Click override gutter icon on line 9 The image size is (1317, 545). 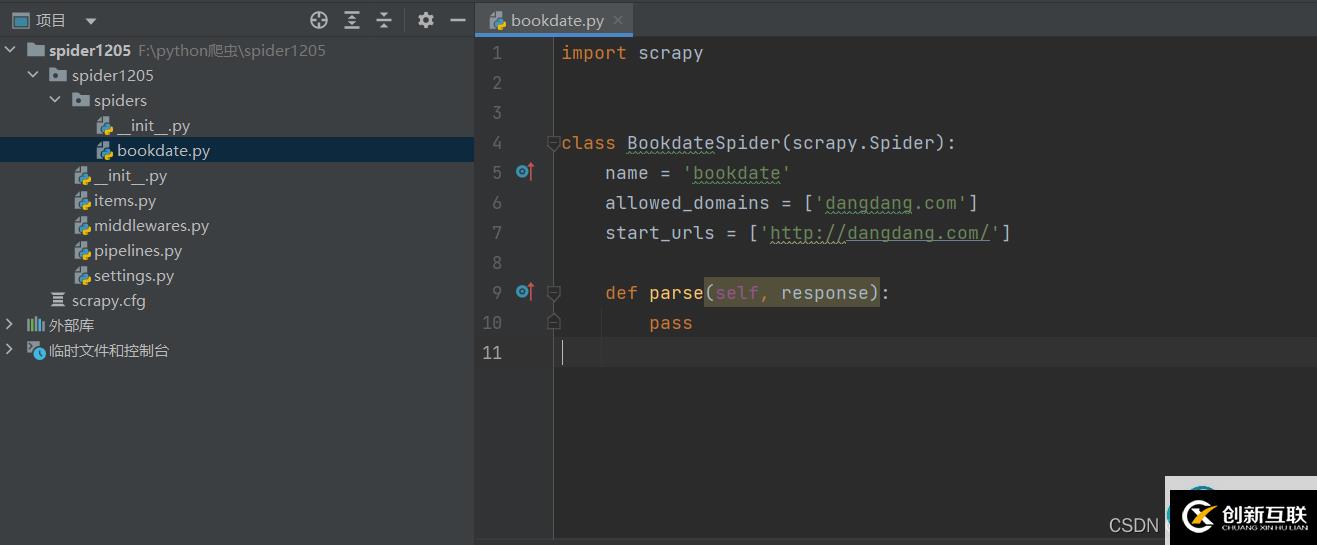[524, 292]
